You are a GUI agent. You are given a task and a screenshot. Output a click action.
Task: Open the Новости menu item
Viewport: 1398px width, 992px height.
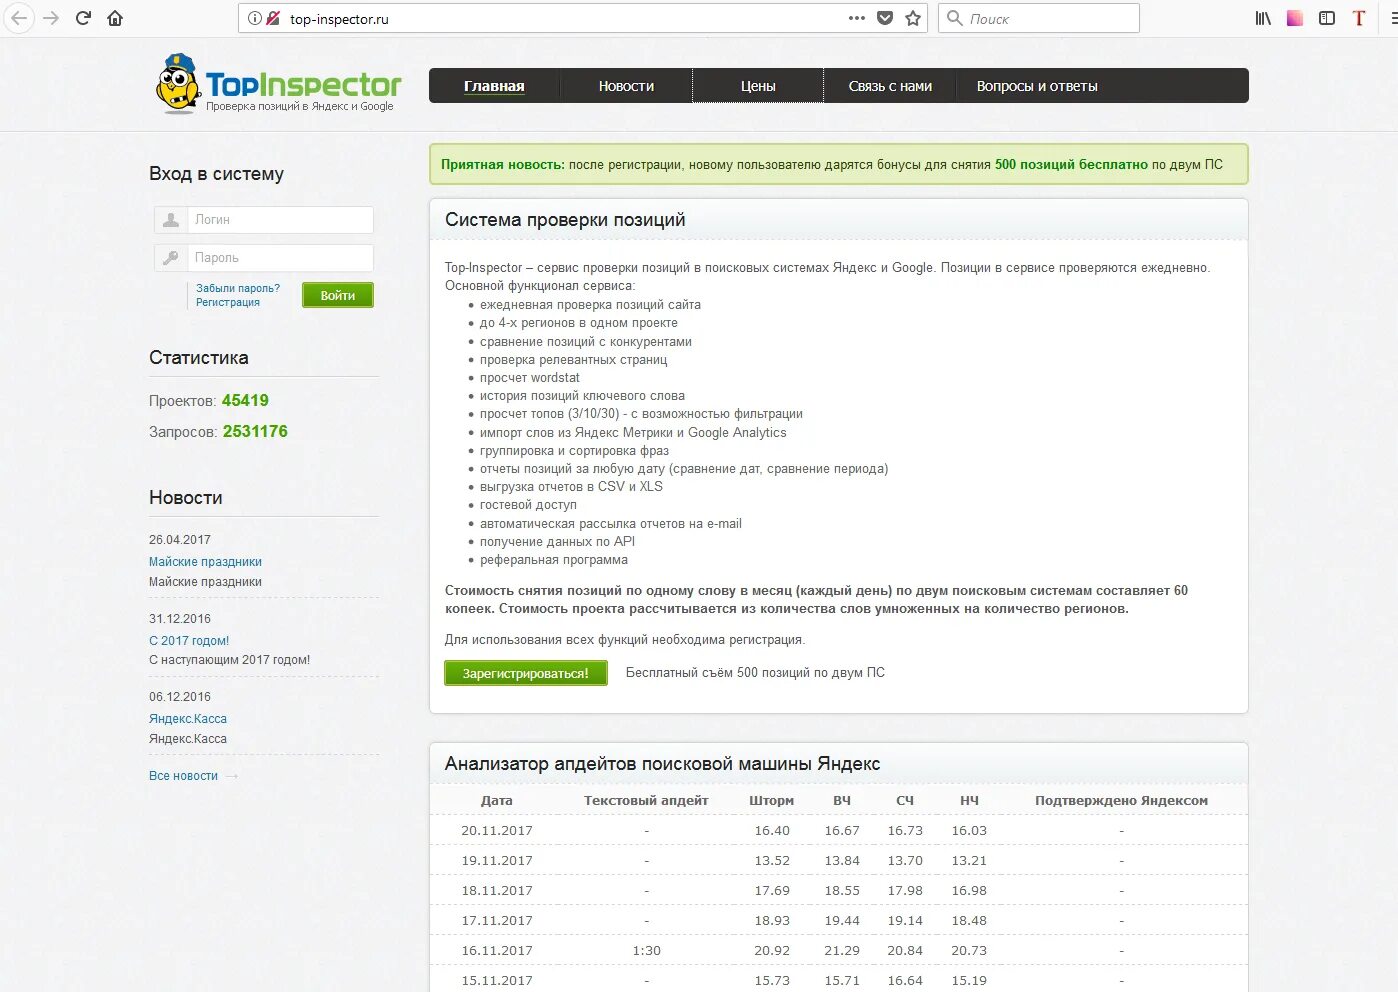coord(626,86)
